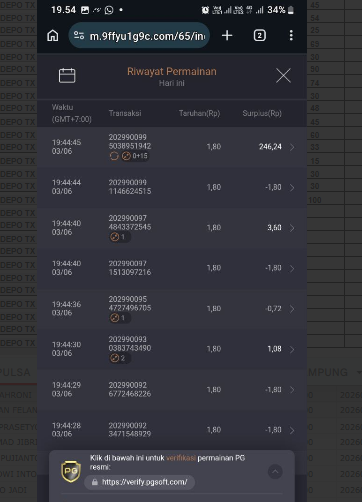
Task: Click the Surplus(Rp) column header
Action: (262, 113)
